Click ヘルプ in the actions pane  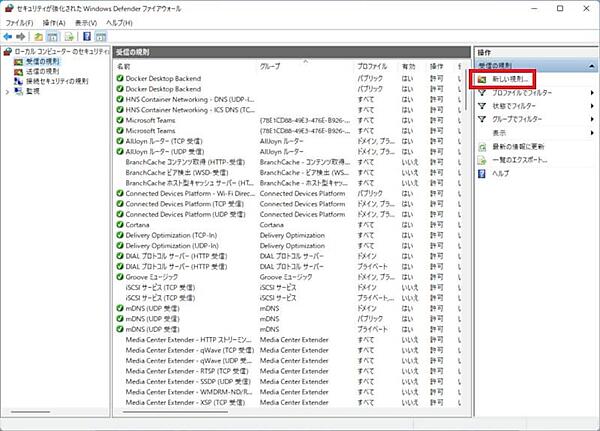click(501, 173)
